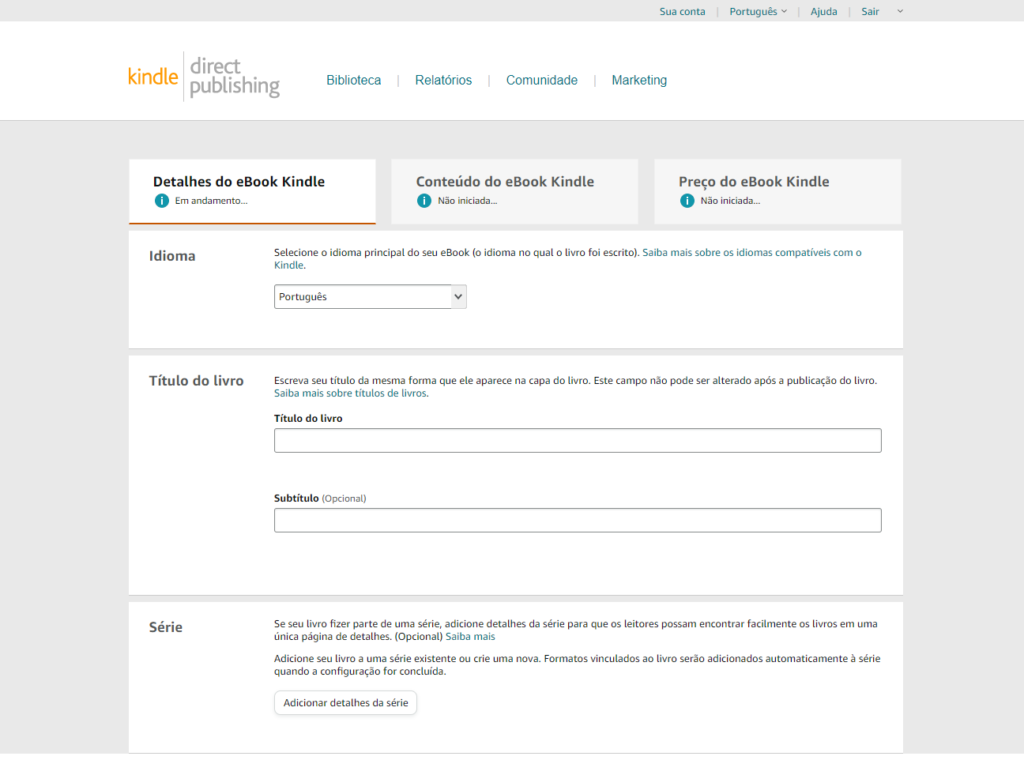This screenshot has width=1024, height=760.
Task: Click the Série section heading
Action: click(x=166, y=627)
